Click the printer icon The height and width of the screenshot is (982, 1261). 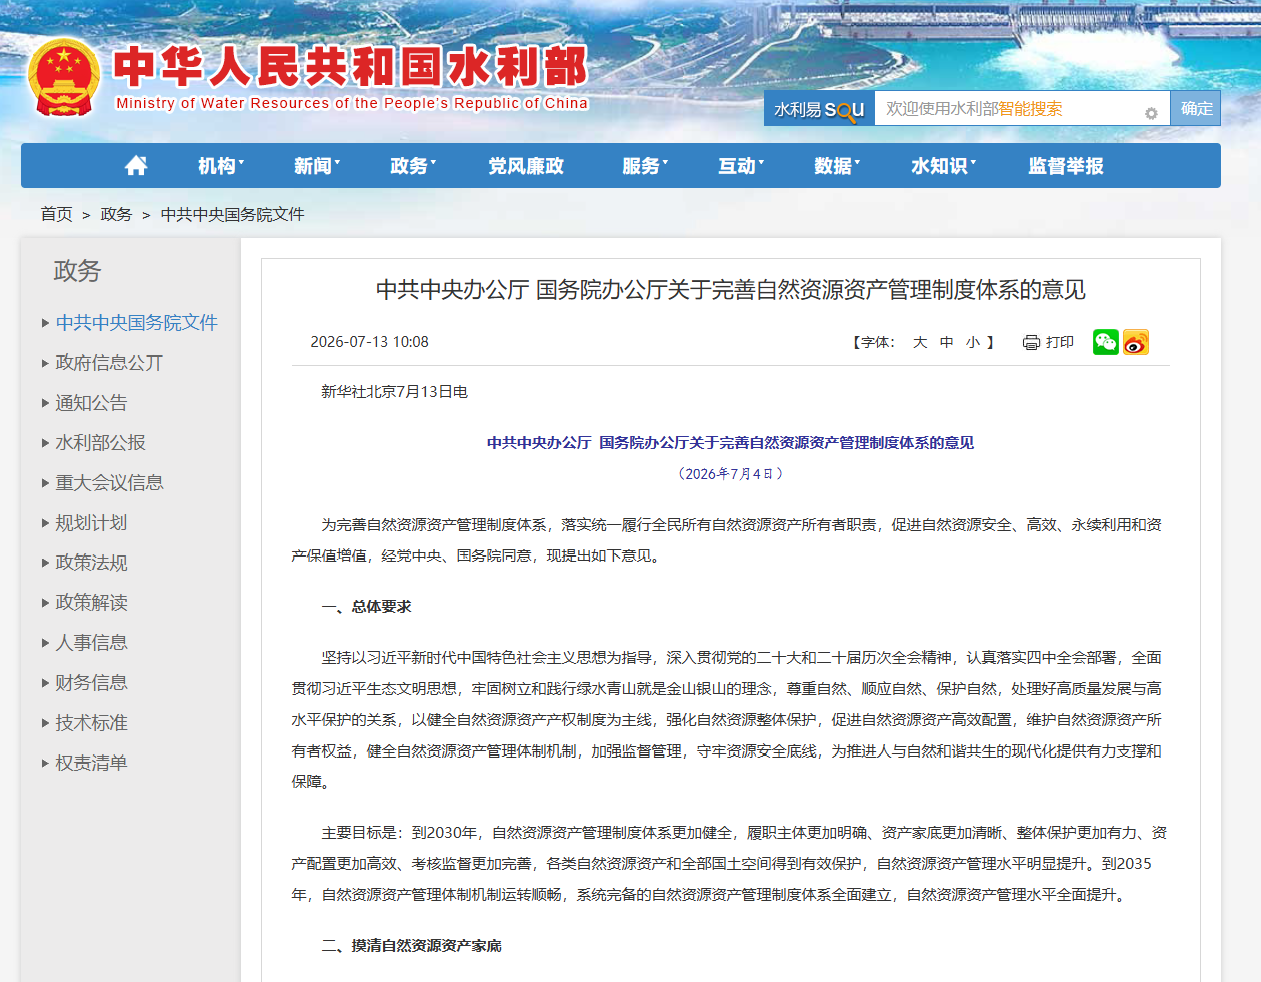point(1031,342)
